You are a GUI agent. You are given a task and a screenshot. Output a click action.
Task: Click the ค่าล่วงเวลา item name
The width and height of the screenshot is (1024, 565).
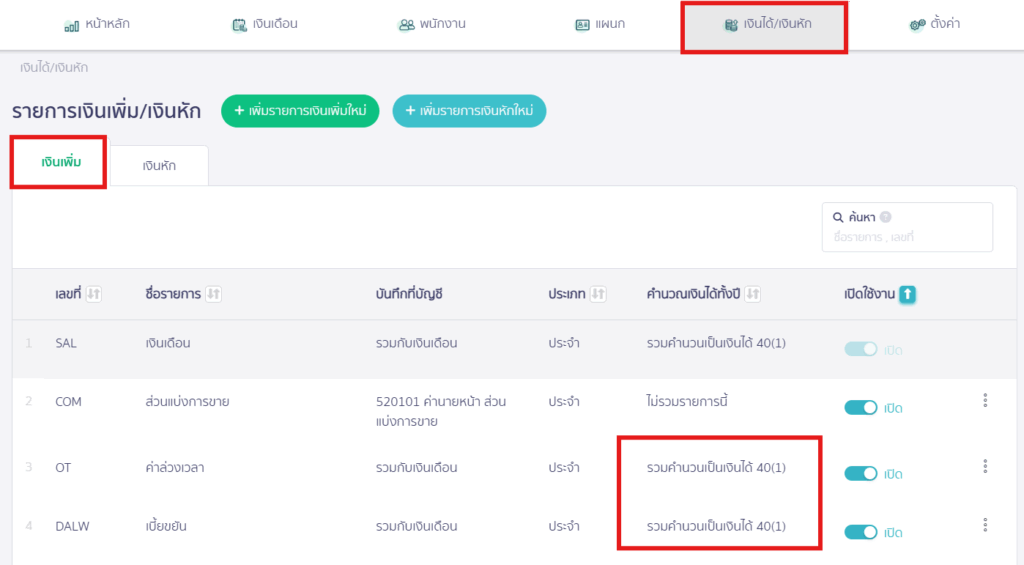click(x=175, y=468)
